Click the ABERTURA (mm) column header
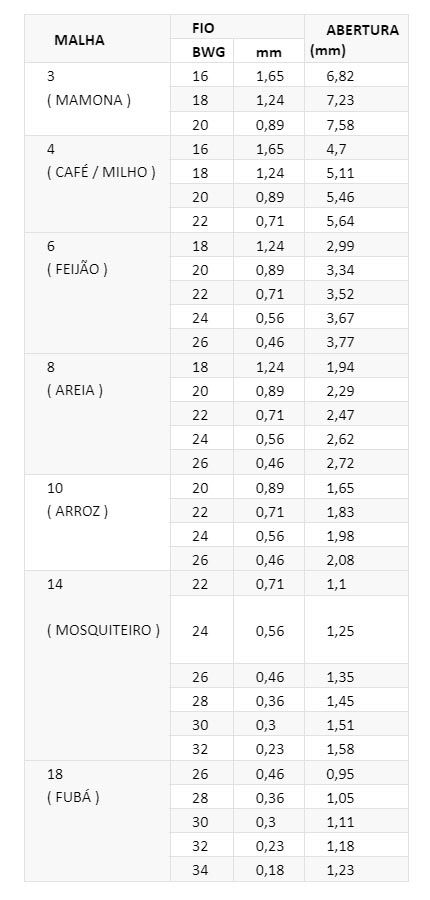Image resolution: width=430 pixels, height=900 pixels. (x=356, y=39)
